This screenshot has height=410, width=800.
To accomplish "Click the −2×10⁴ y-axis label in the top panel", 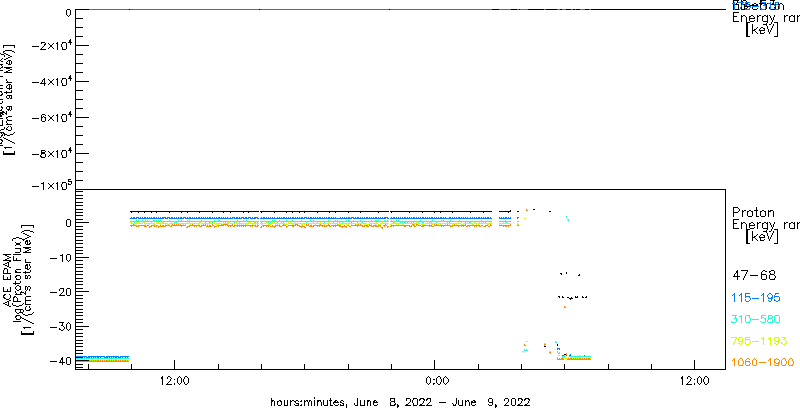I will click(x=52, y=45).
